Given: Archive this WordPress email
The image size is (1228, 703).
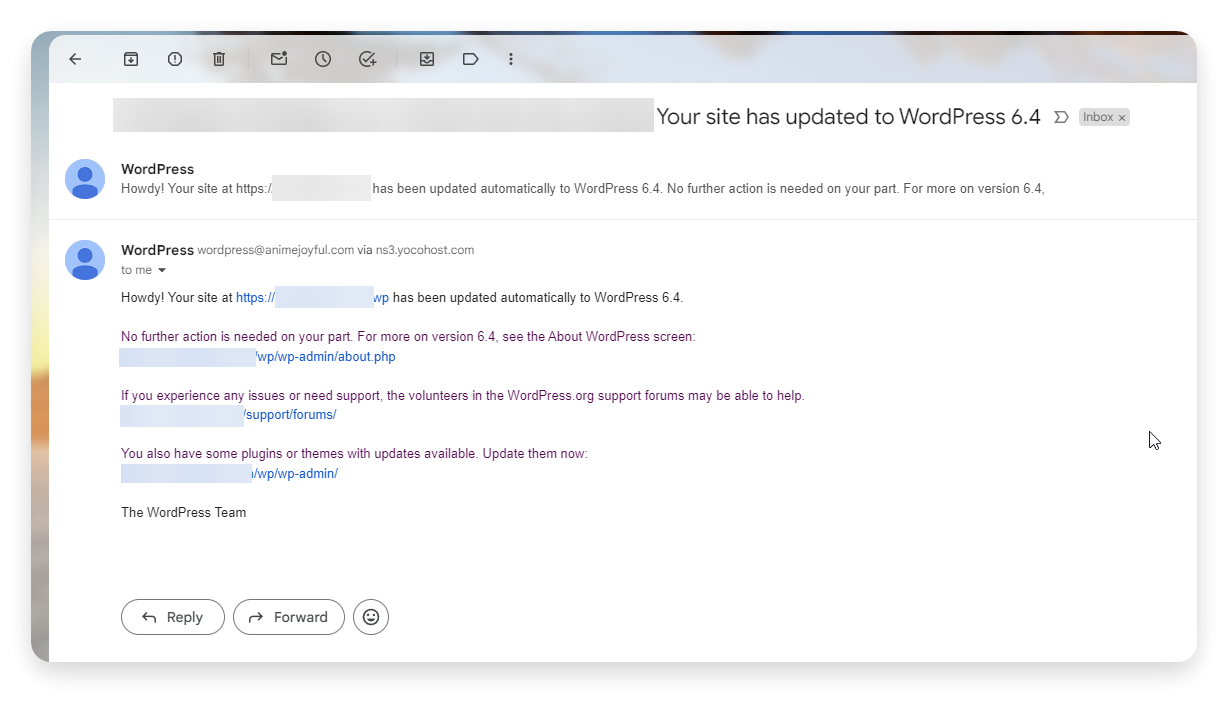Looking at the screenshot, I should coord(131,59).
